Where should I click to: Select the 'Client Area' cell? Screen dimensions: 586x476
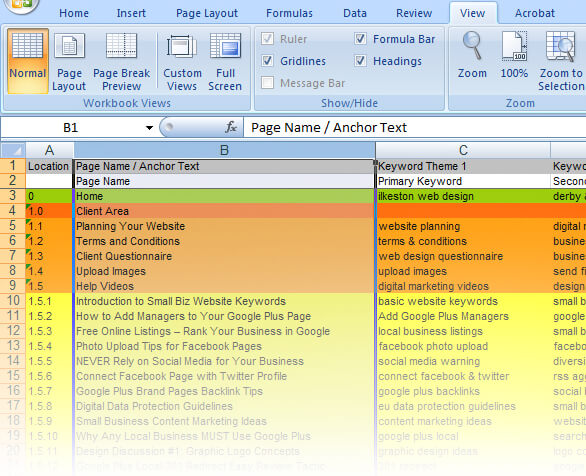(224, 211)
